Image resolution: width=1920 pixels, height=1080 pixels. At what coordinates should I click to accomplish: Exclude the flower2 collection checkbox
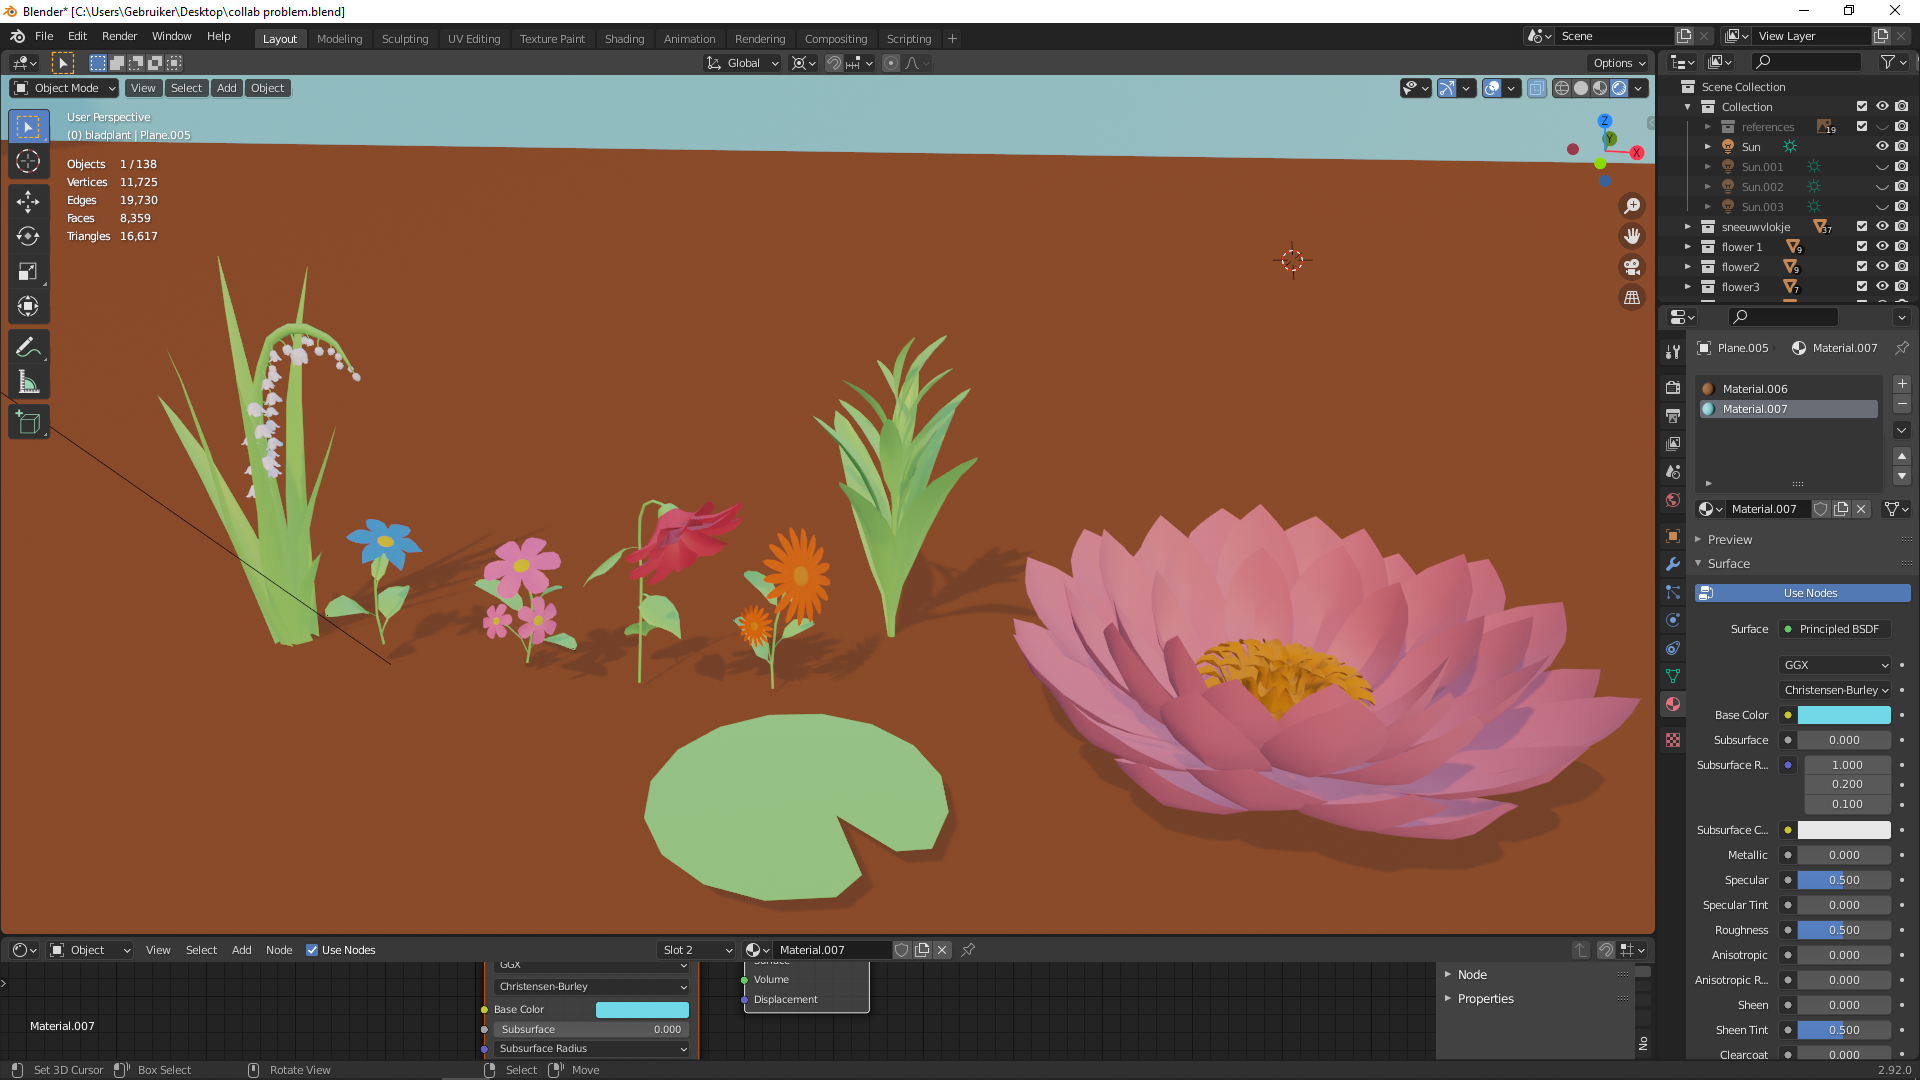[1862, 267]
